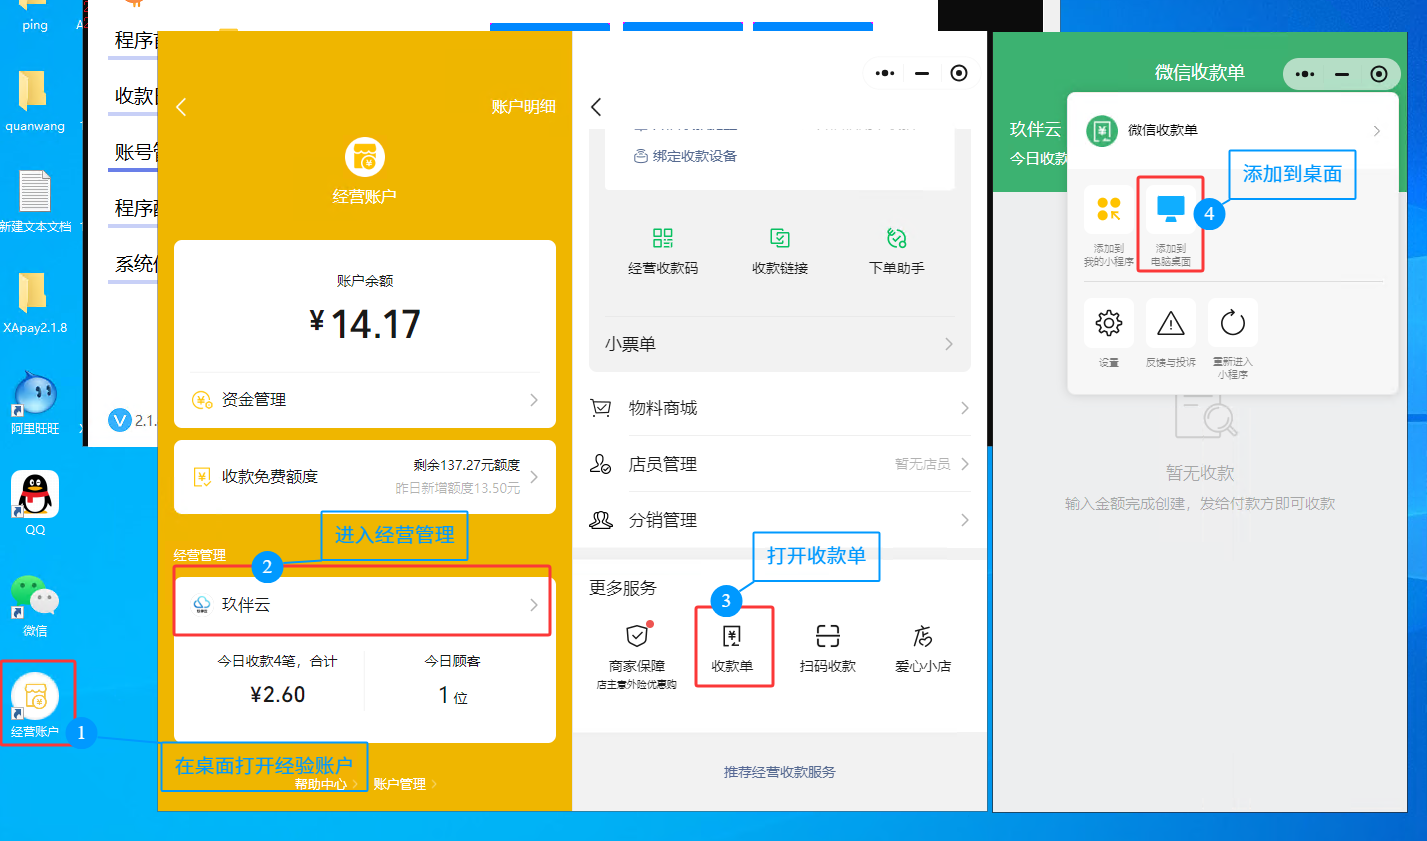Open the 设置 gear in popup menu
This screenshot has height=841, width=1427.
tap(1108, 323)
